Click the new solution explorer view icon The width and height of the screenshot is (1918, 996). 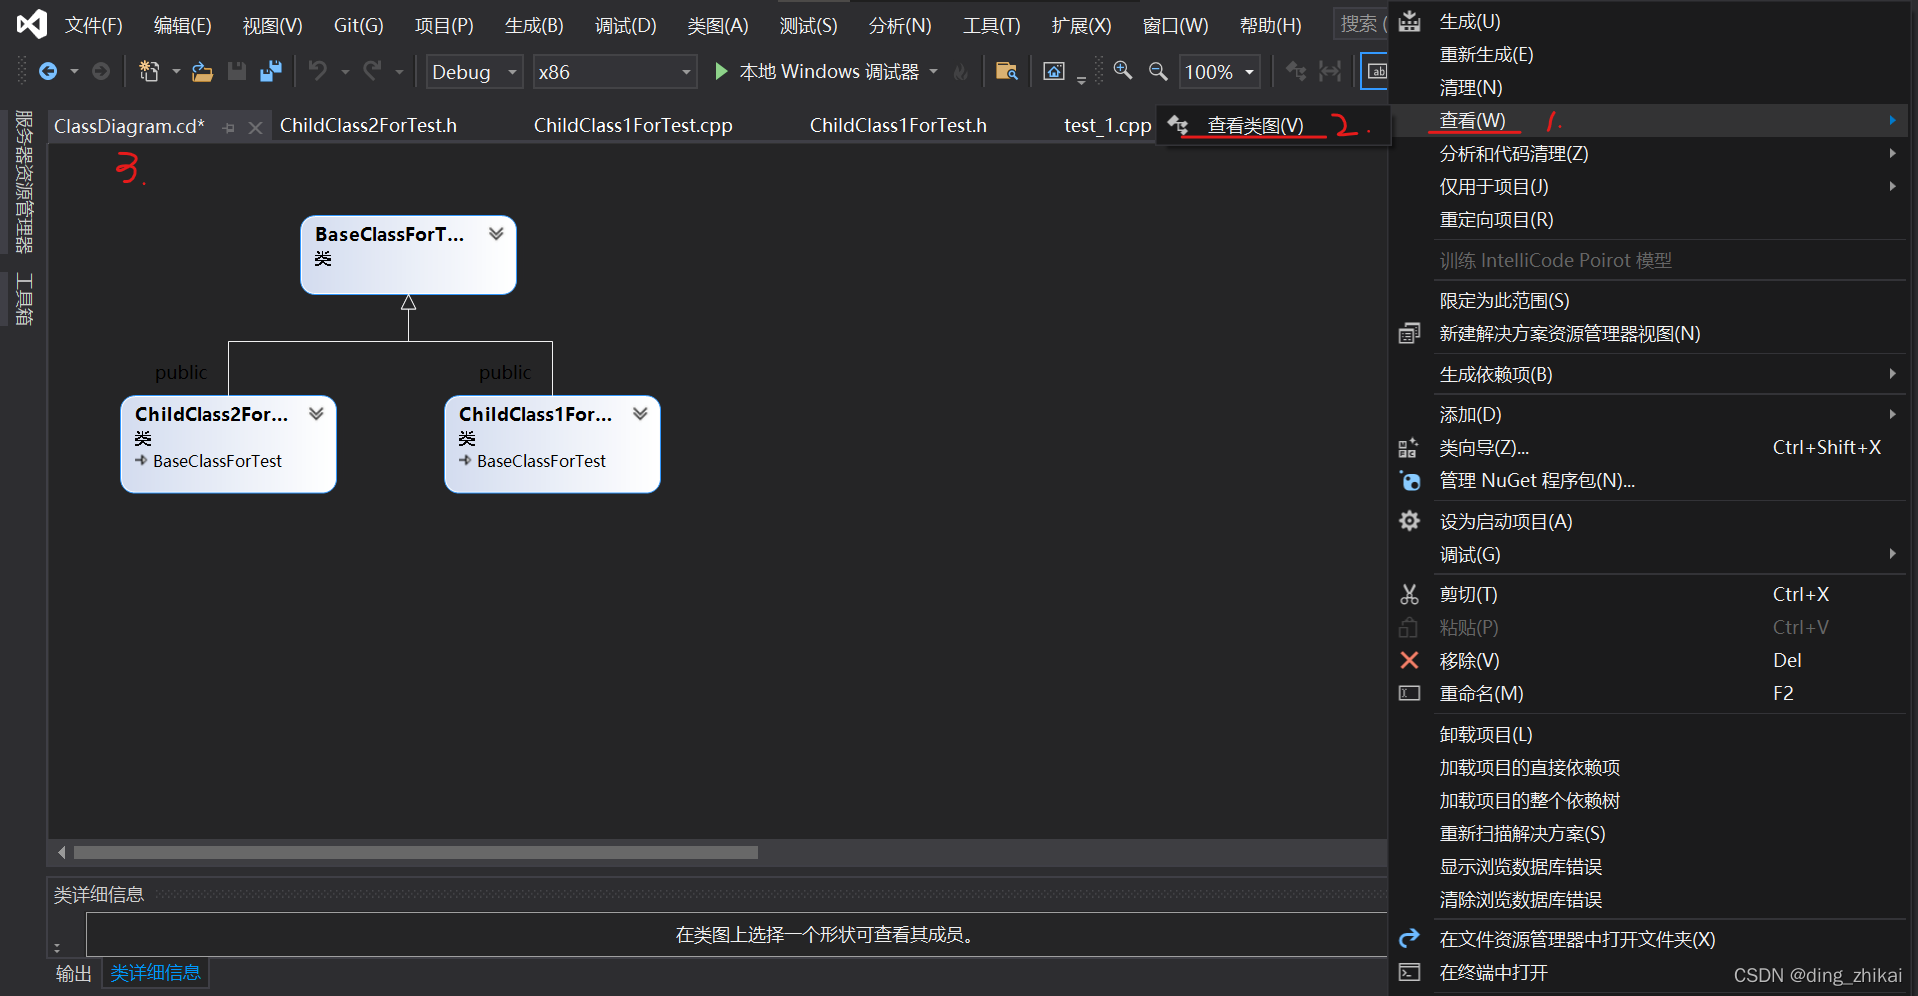1409,333
